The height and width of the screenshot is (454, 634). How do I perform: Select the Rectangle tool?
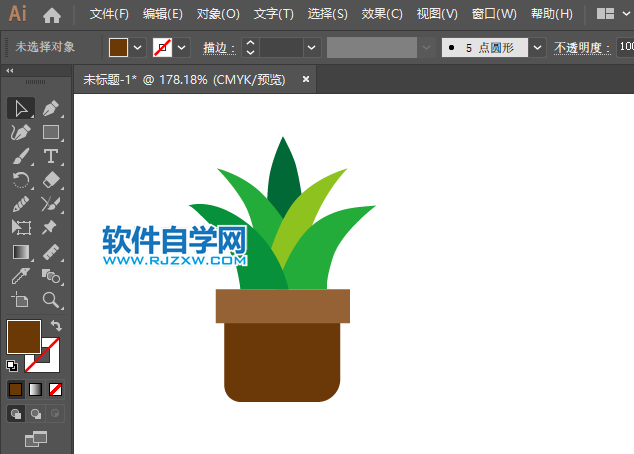(51, 132)
